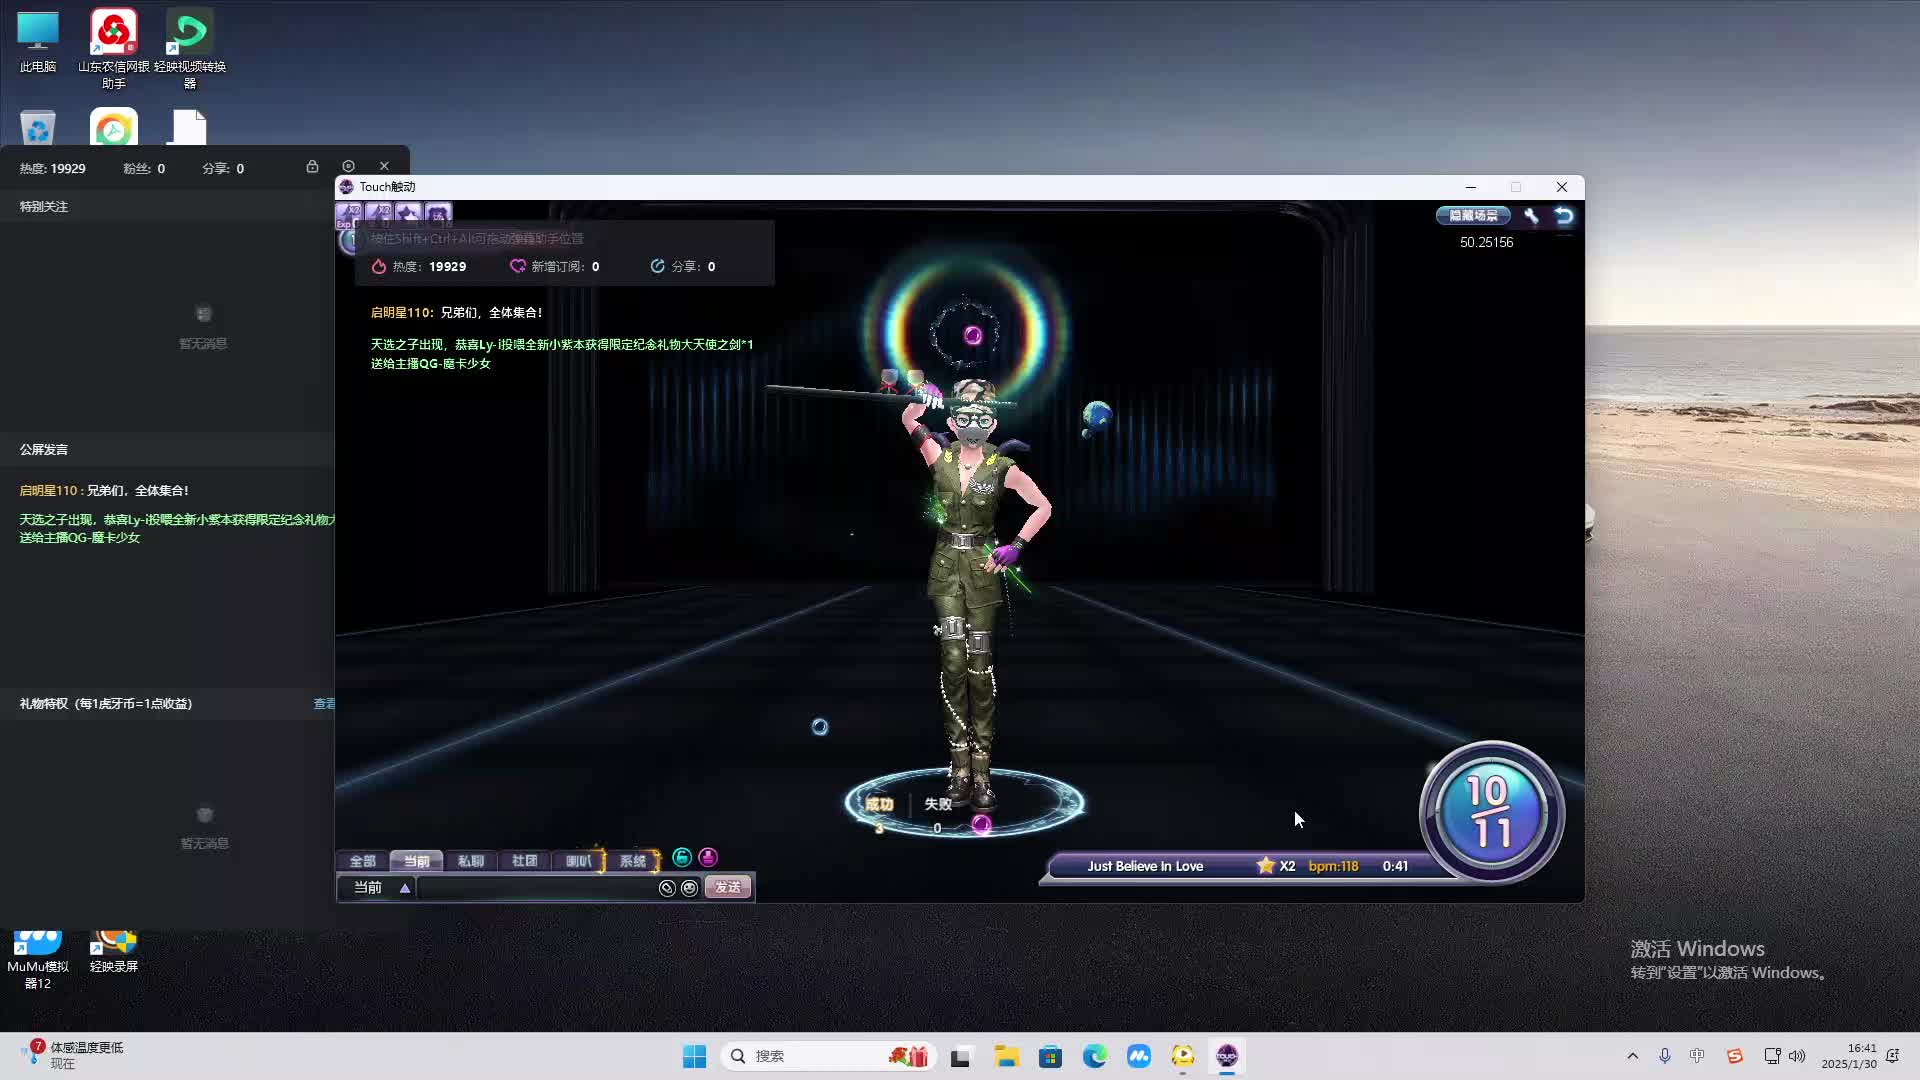Click the 10/11 round progress dial
Image resolution: width=1920 pixels, height=1080 pixels.
tap(1491, 812)
